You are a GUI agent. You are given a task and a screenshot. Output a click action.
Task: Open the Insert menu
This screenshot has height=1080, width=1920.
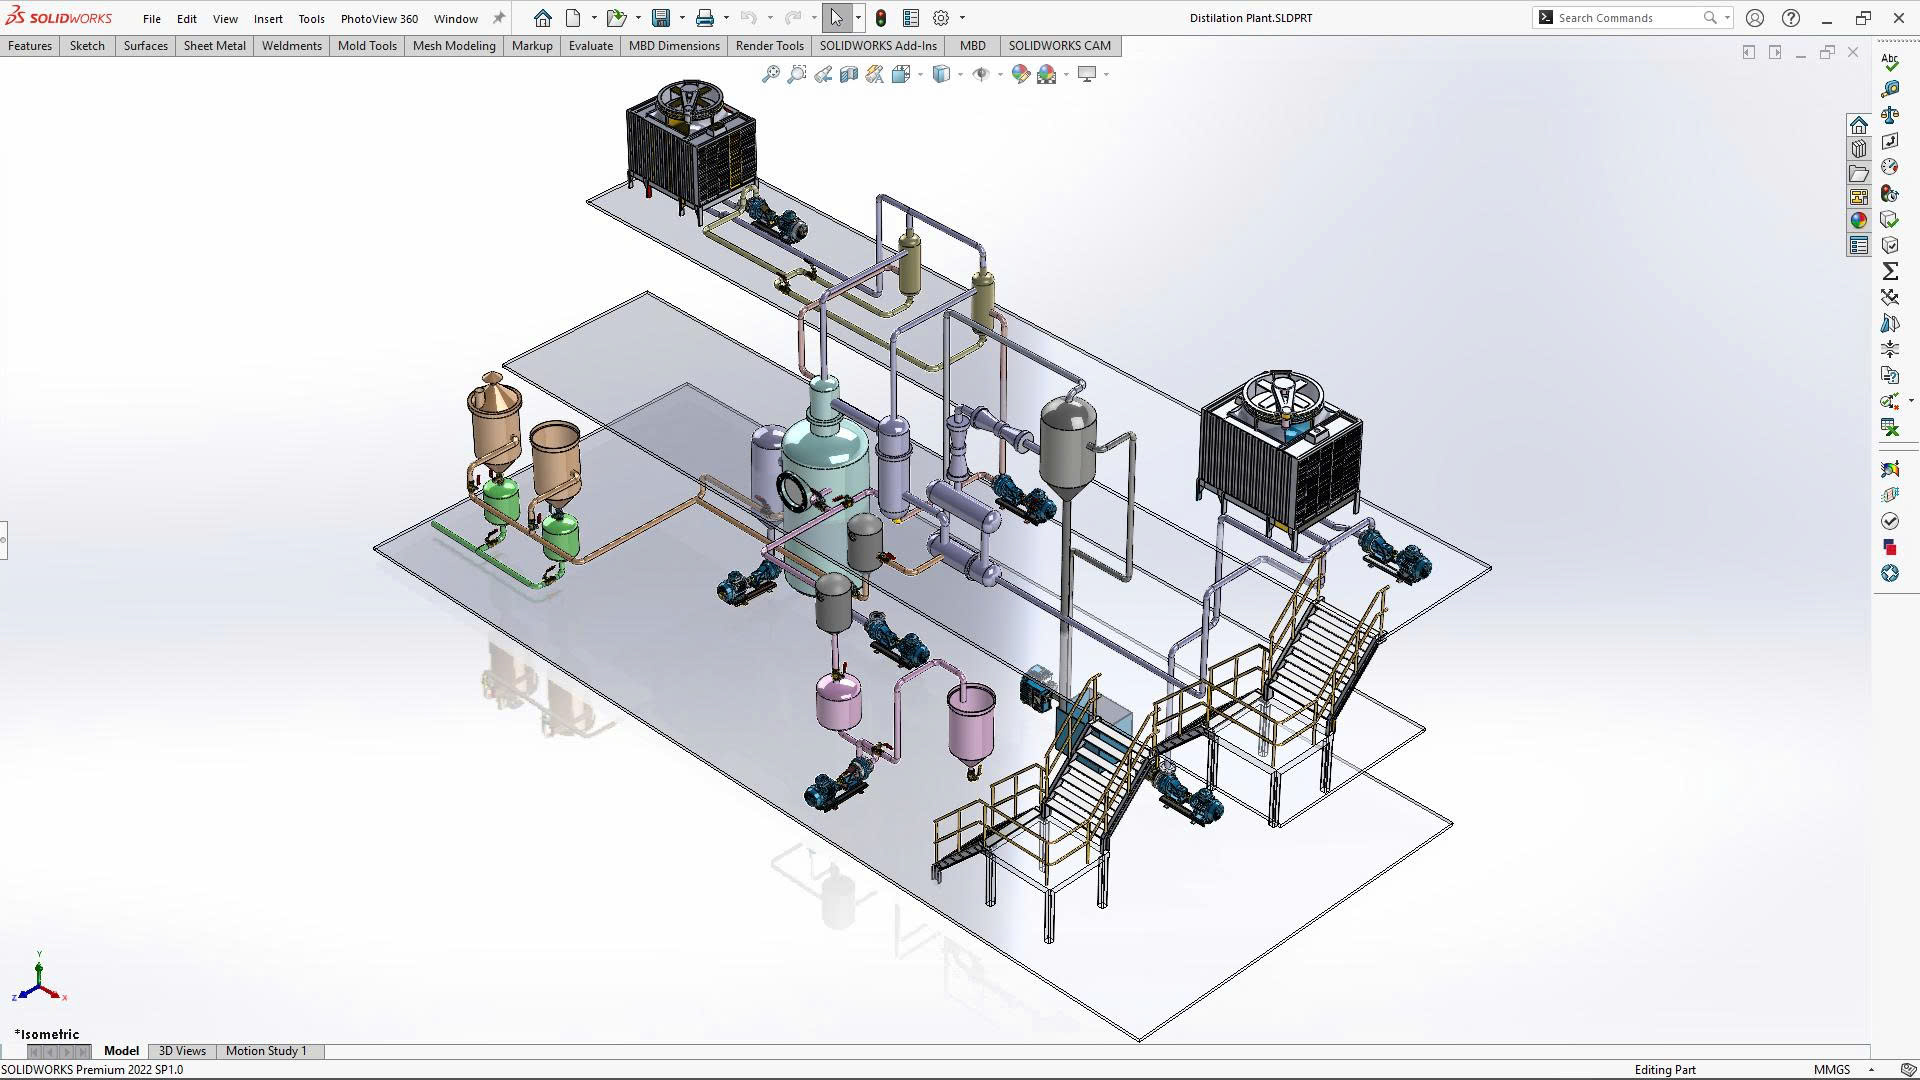point(268,18)
